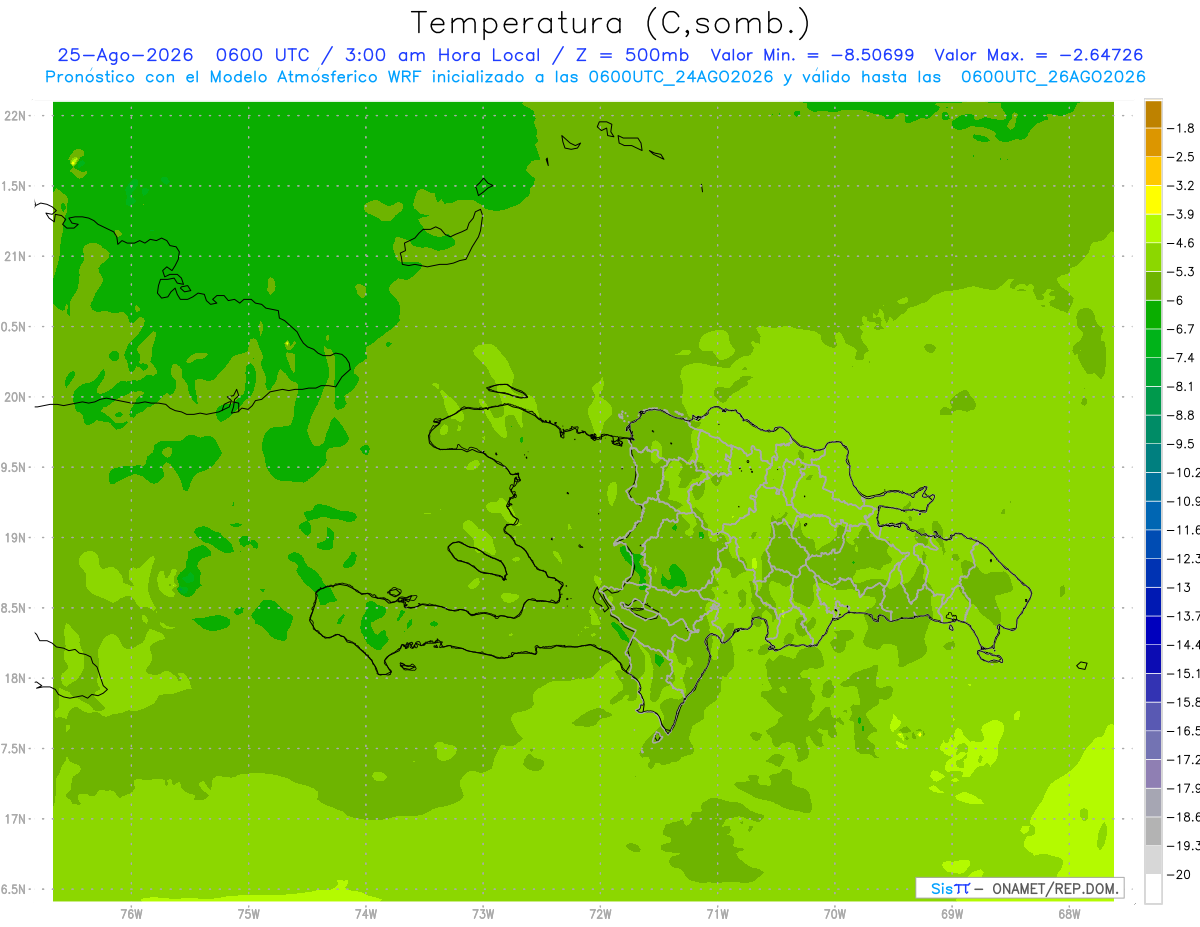This screenshot has height=927, width=1200.
Task: Select the '0600UTC_26AGO2026' valid-until timestamp
Action: pos(1053,77)
